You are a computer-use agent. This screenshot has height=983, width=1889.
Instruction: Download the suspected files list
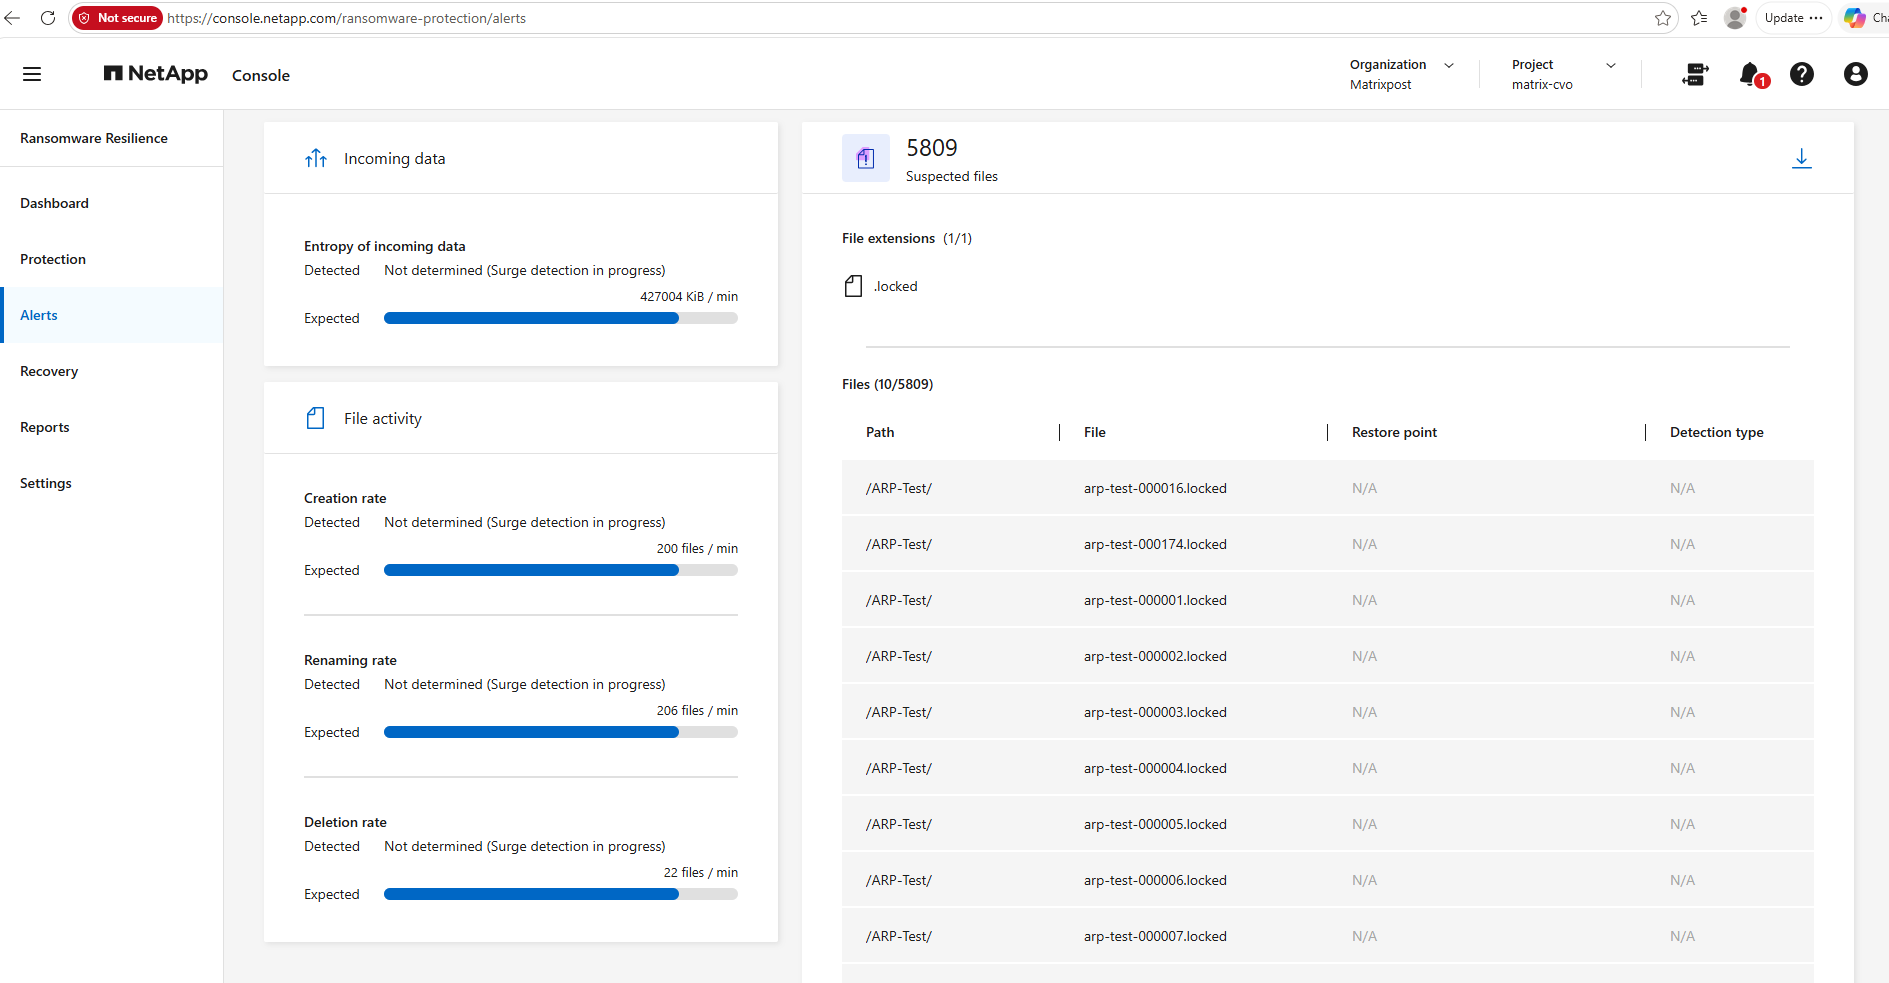(1802, 158)
